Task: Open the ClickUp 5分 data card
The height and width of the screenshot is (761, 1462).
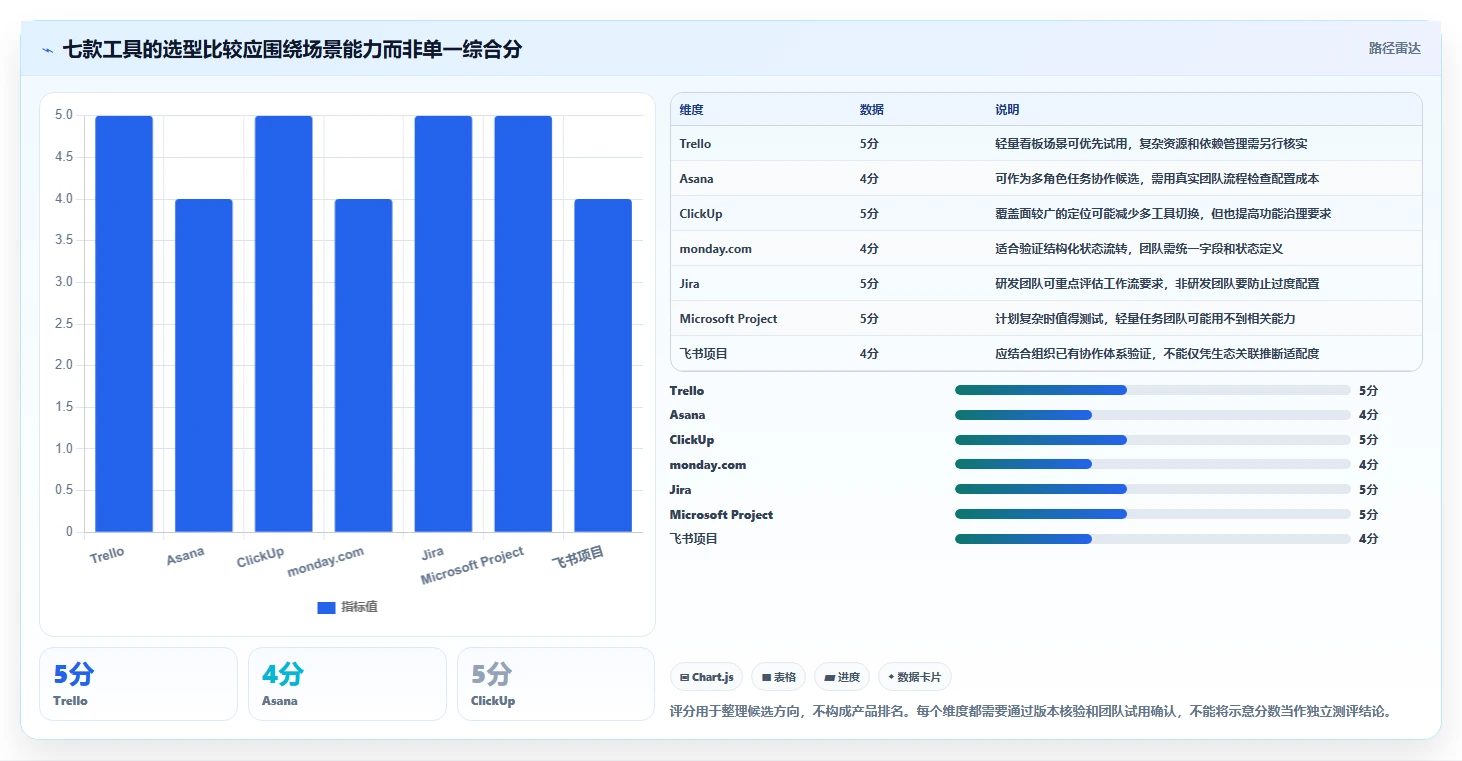Action: pos(556,684)
